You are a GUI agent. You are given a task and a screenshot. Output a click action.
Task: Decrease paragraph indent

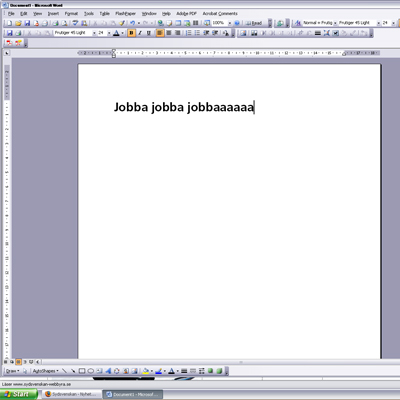click(x=206, y=33)
